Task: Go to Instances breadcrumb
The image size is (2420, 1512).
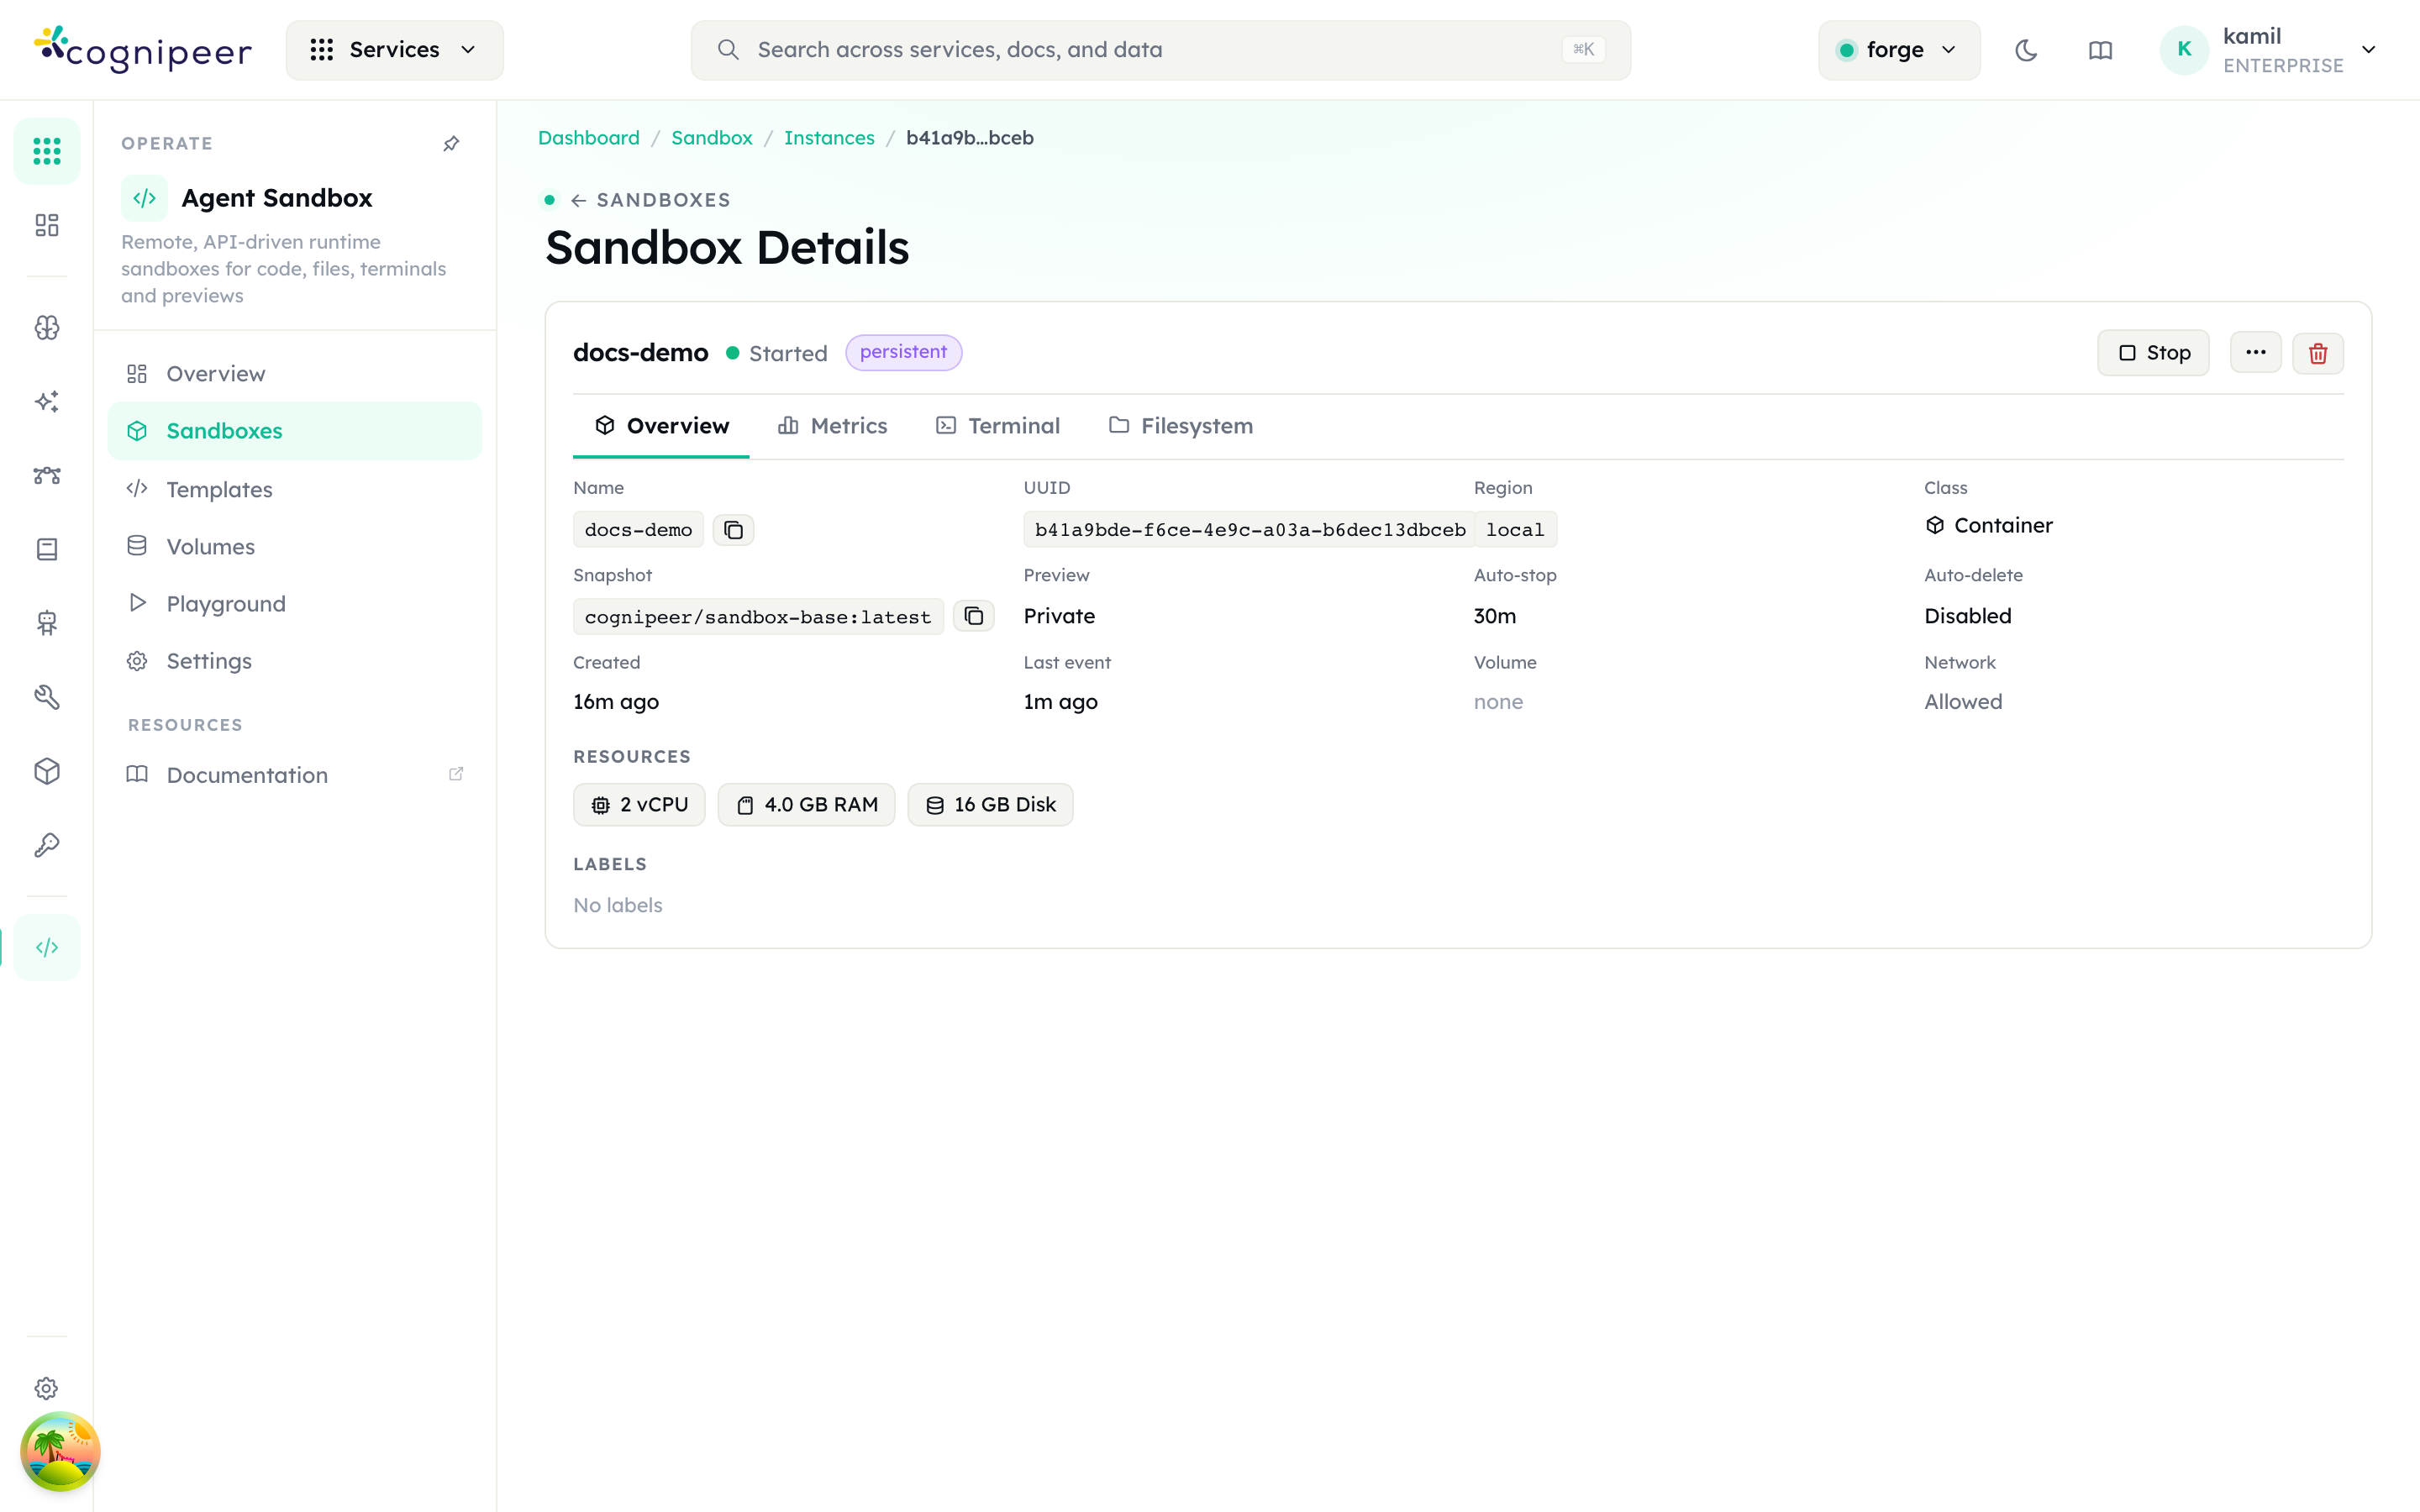Action: 829,138
